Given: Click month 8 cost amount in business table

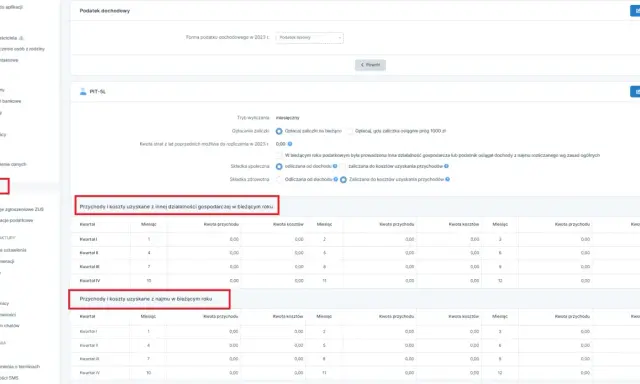Looking at the screenshot, I should [474, 266].
